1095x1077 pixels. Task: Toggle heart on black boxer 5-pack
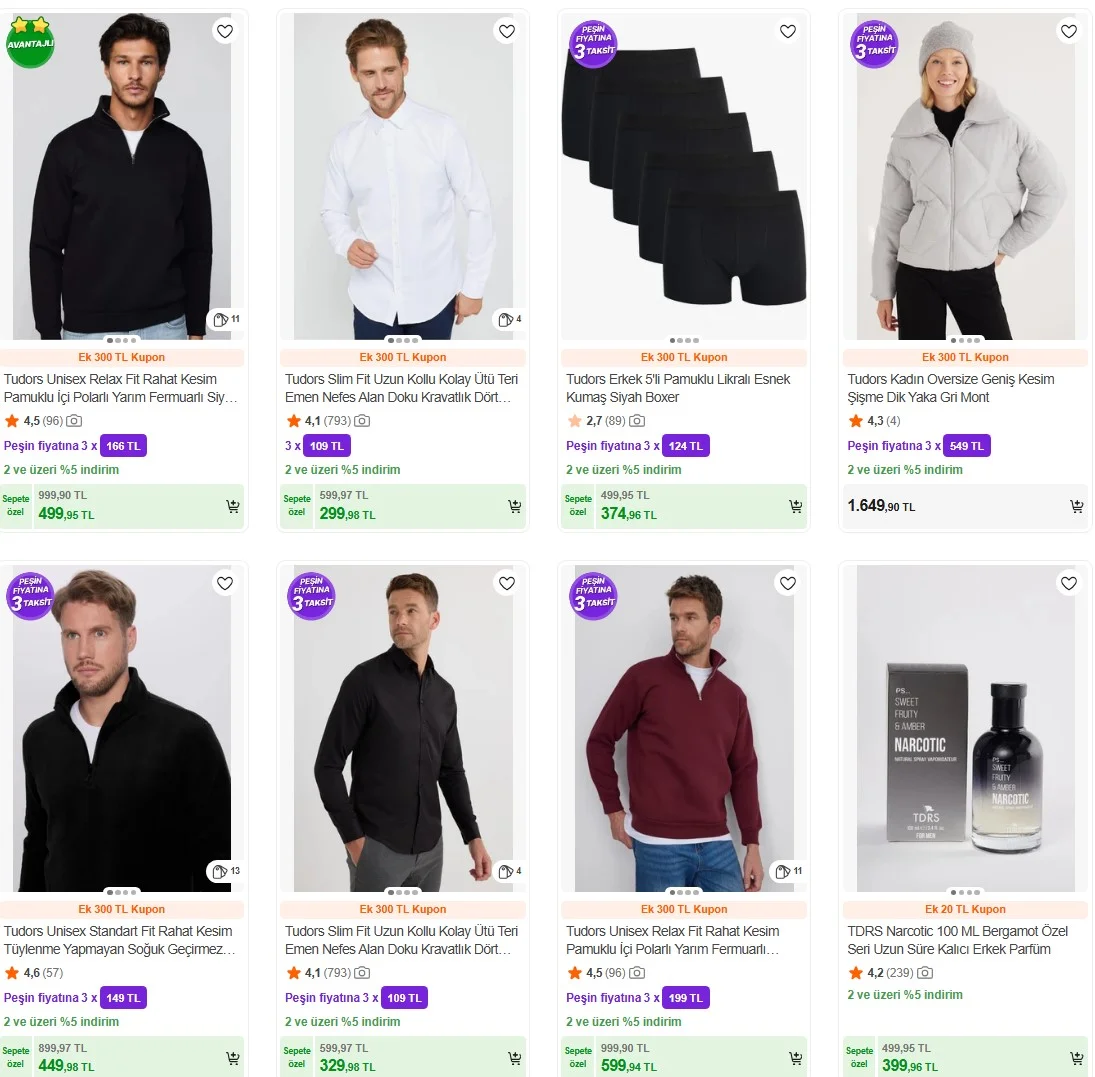pyautogui.click(x=788, y=31)
